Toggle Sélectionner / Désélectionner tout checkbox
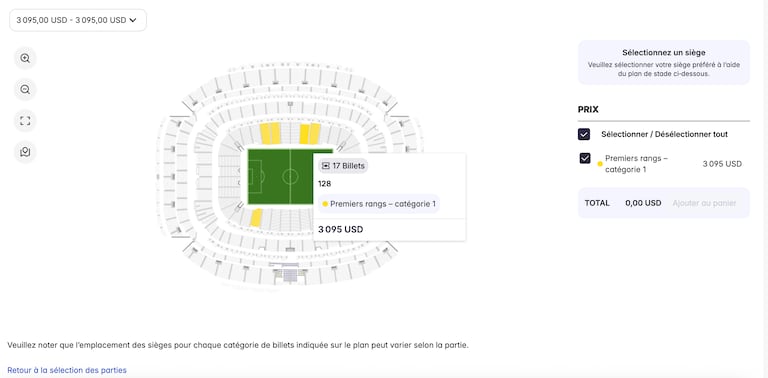Viewport: 768px width, 378px height. click(584, 134)
